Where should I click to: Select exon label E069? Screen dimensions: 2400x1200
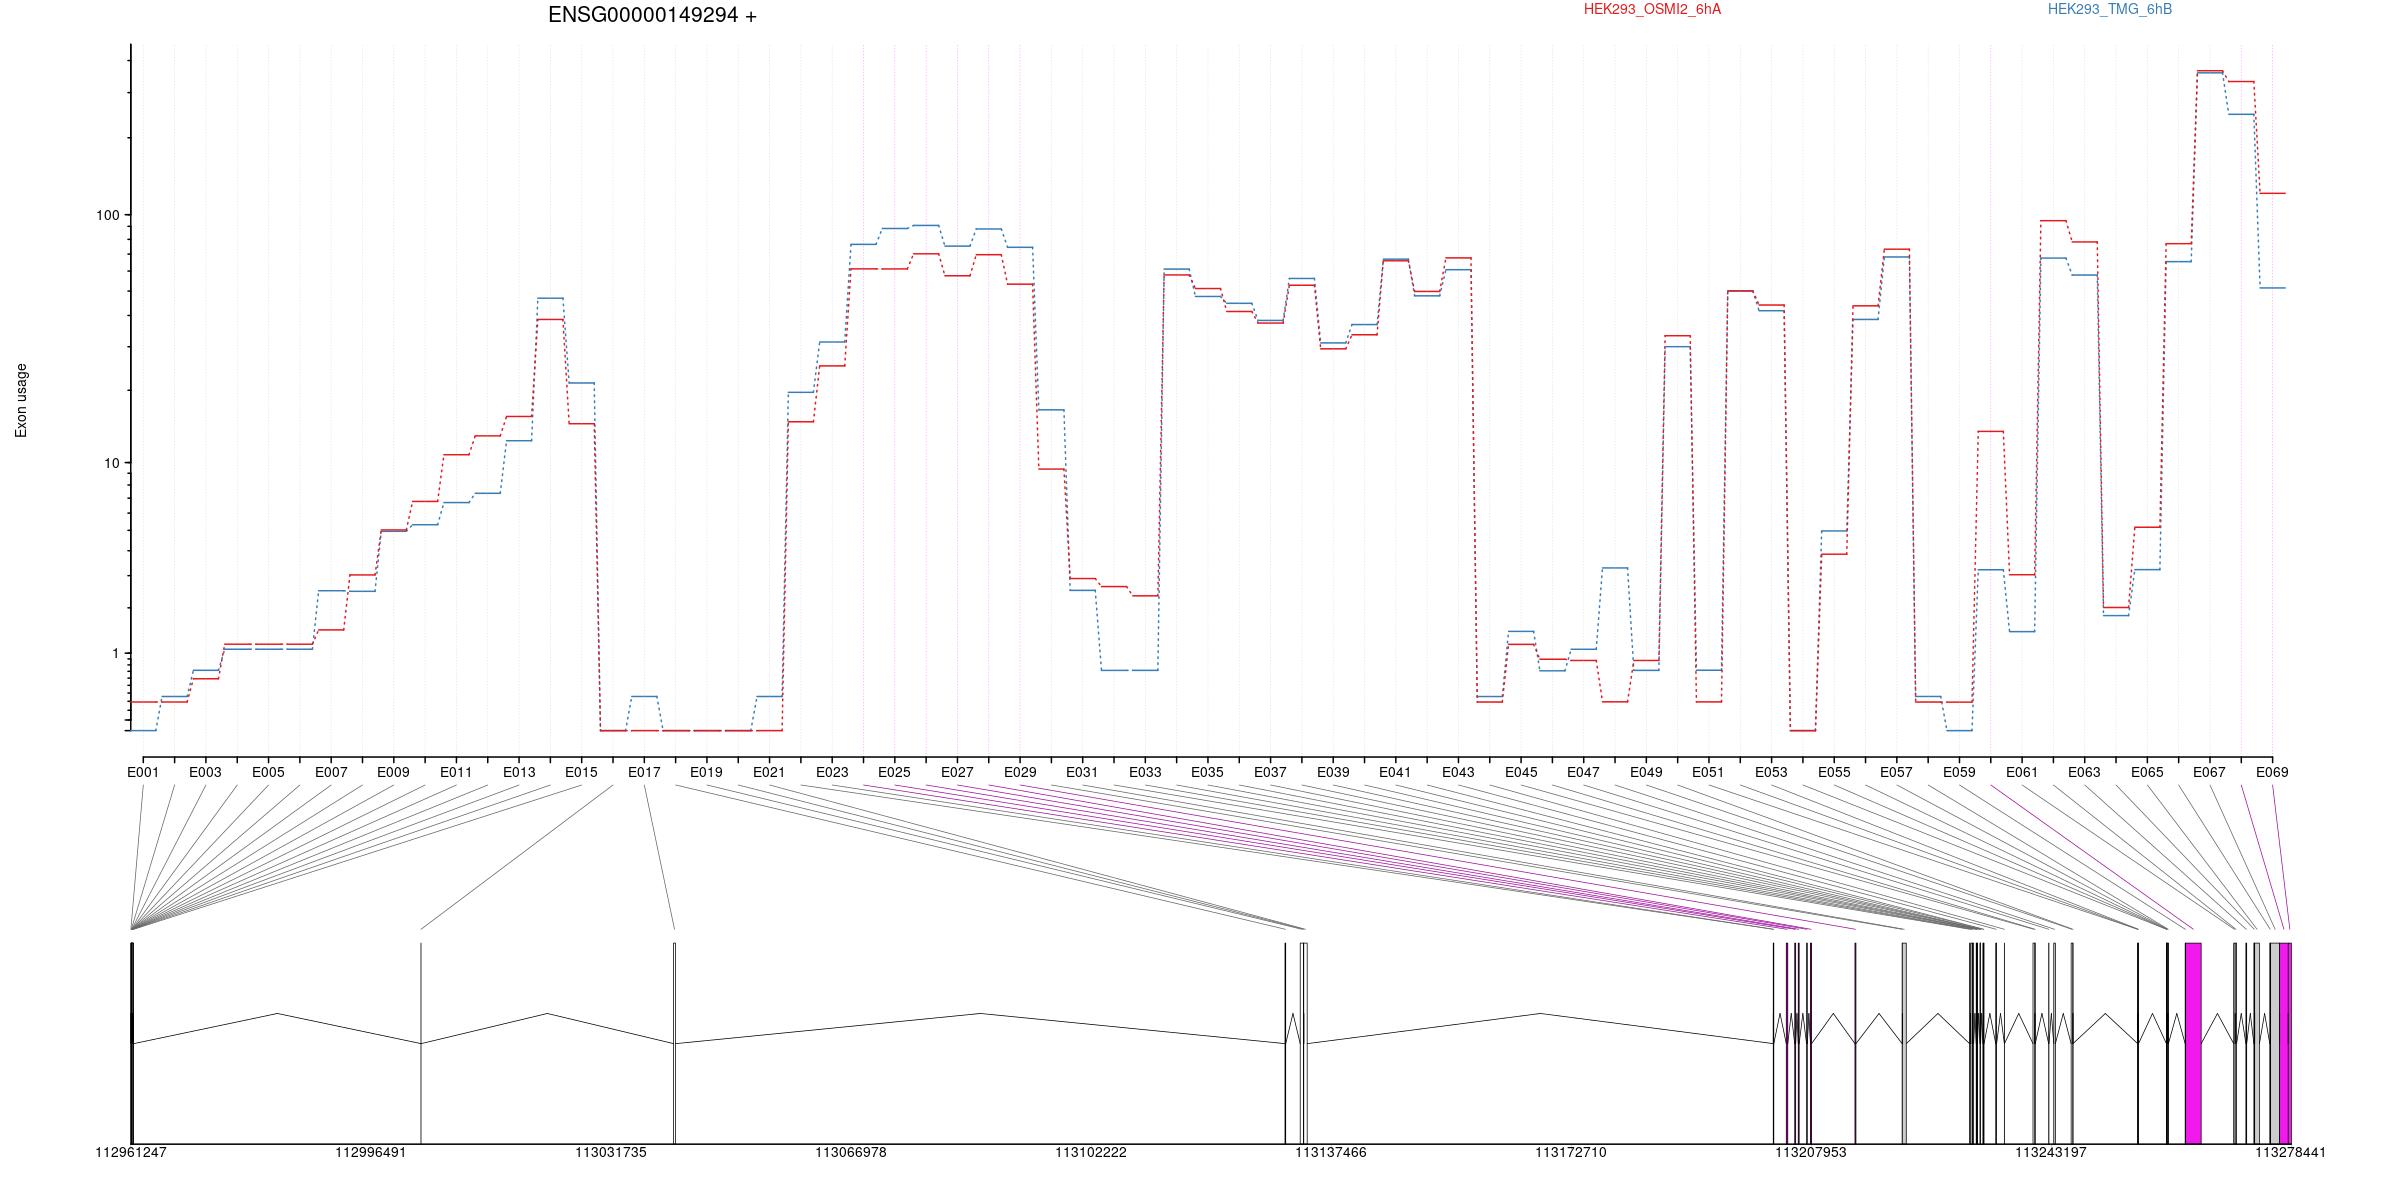pyautogui.click(x=2272, y=772)
